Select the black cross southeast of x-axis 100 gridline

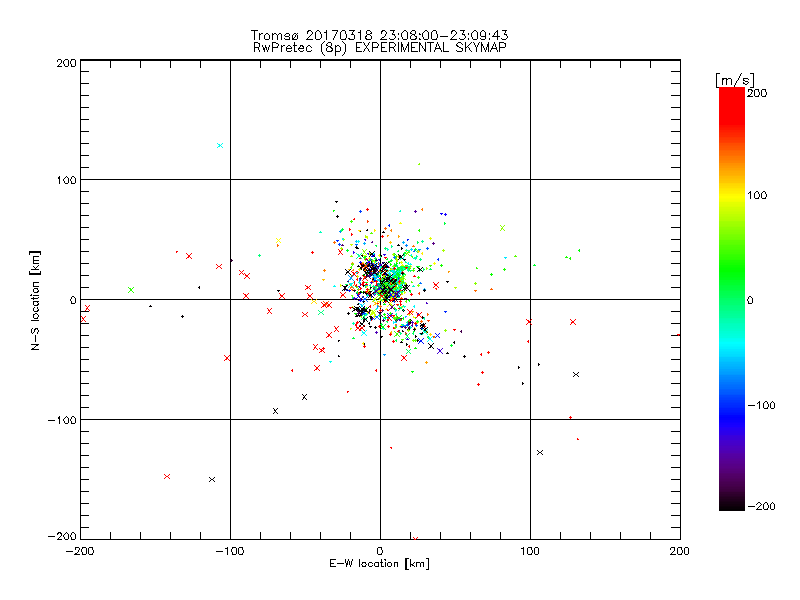tap(540, 453)
